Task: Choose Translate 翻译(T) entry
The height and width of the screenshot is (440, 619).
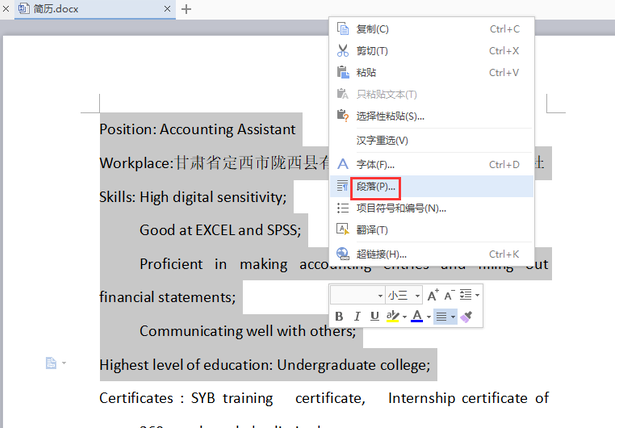Action: tap(431, 230)
